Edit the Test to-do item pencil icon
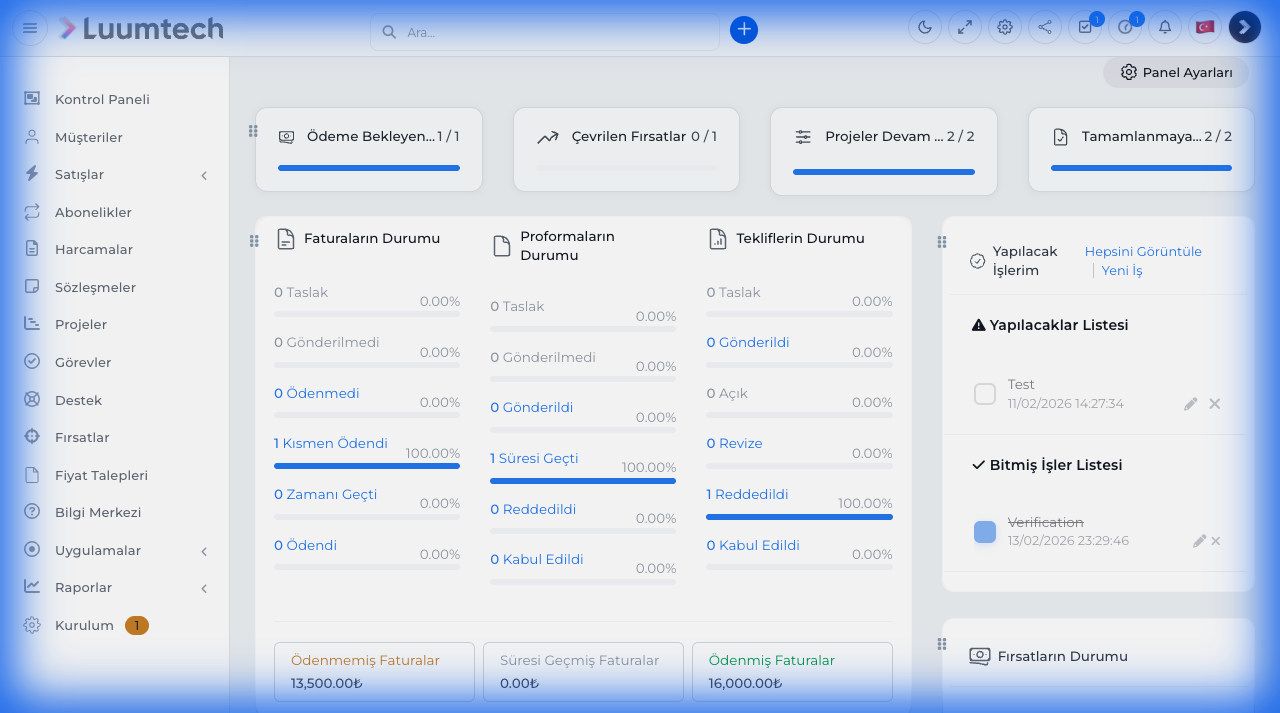Screen dimensions: 1280x713 [1190, 404]
